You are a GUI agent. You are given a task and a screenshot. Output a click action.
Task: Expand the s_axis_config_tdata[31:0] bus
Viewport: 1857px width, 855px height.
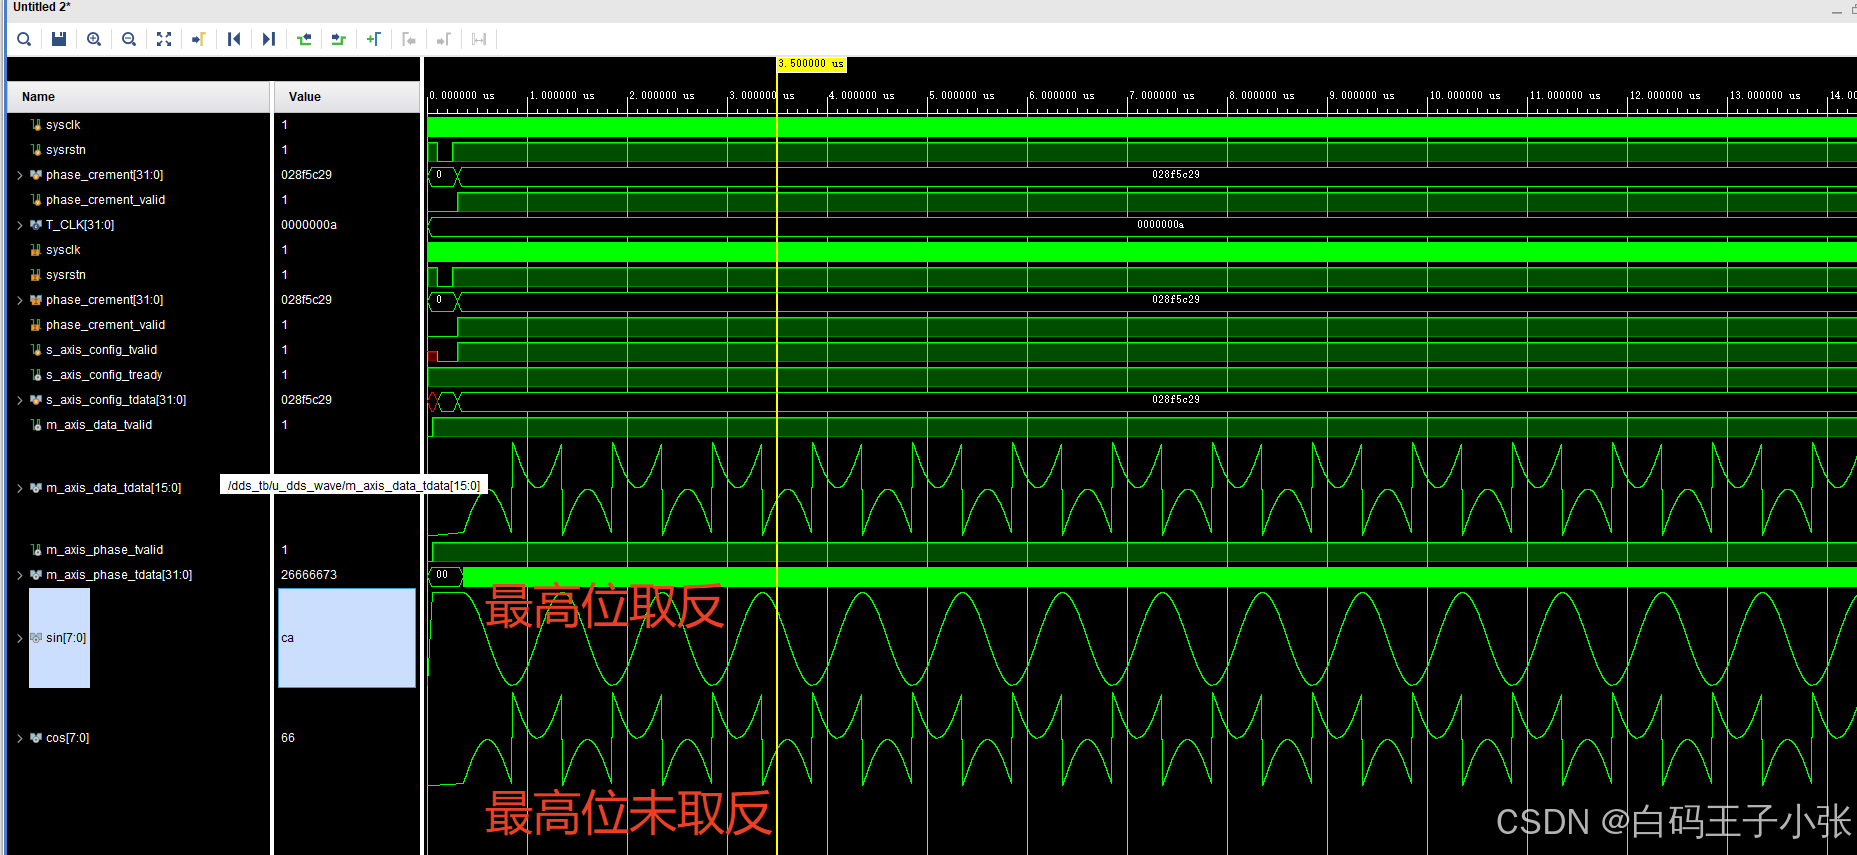19,400
